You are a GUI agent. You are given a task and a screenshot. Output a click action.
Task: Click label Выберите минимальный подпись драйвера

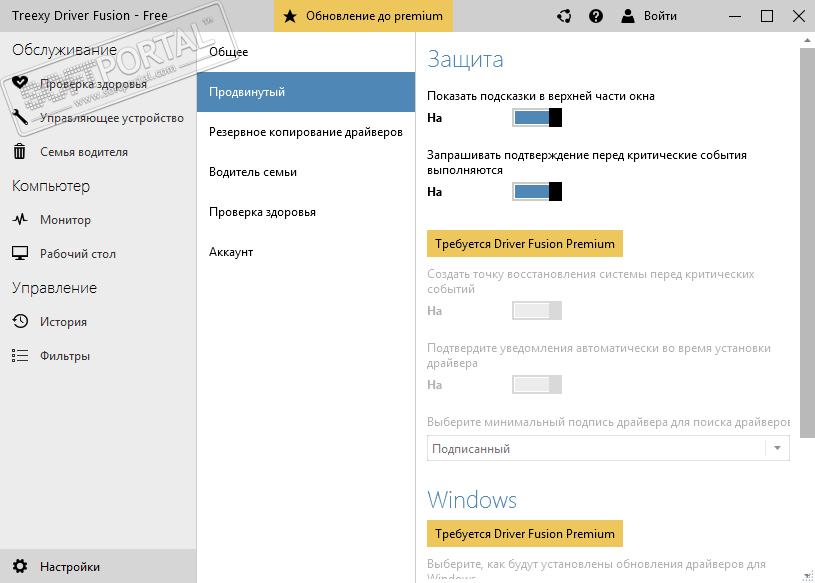pos(608,422)
